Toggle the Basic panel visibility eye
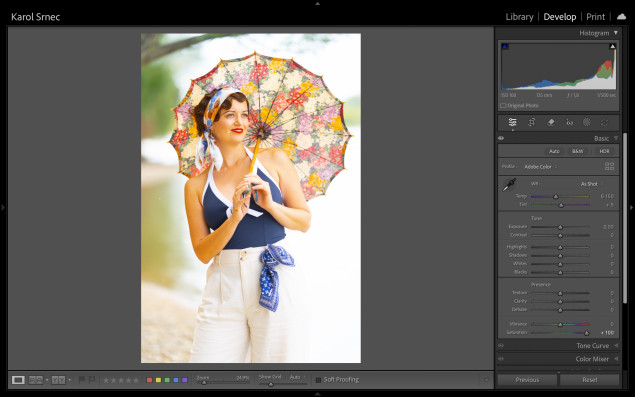Screen dimensions: 635x397 click(x=501, y=138)
